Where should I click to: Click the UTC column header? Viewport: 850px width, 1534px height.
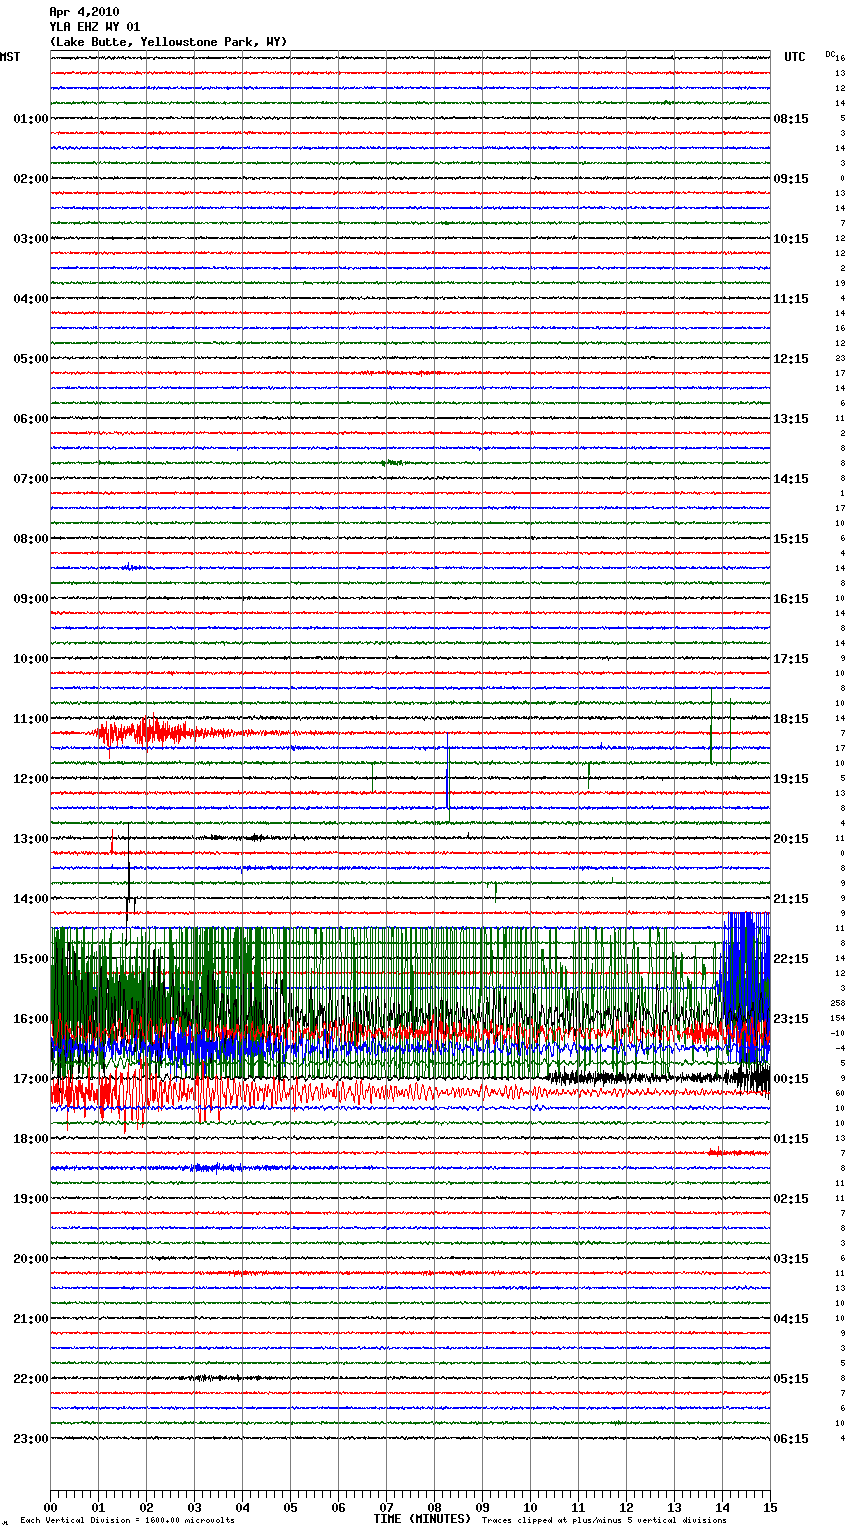pos(794,57)
